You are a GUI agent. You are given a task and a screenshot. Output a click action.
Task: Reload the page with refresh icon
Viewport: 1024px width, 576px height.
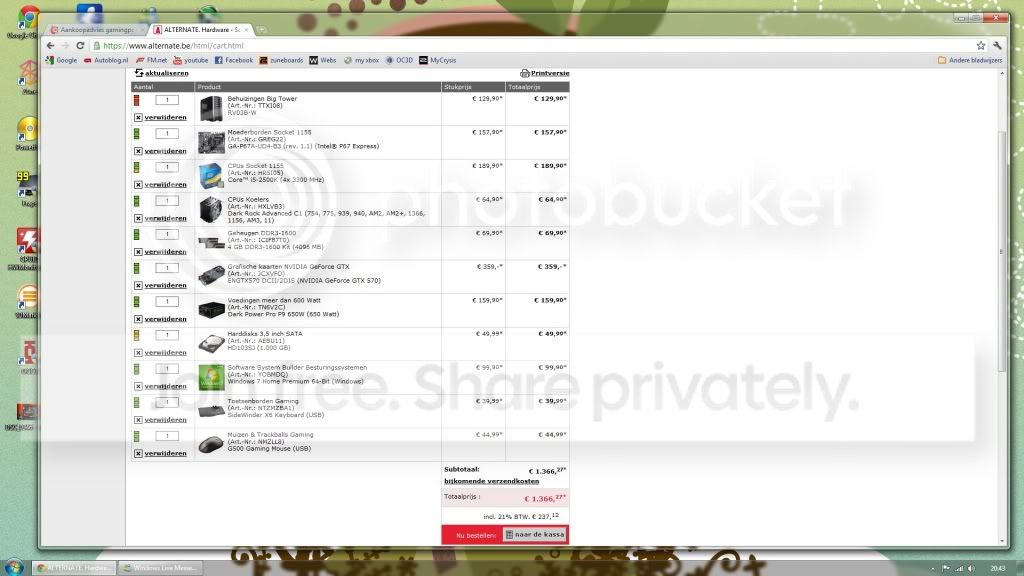coord(80,46)
